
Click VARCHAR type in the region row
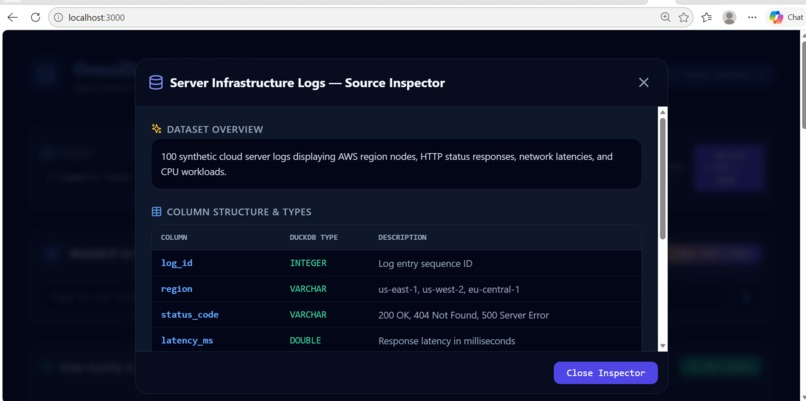pos(308,289)
